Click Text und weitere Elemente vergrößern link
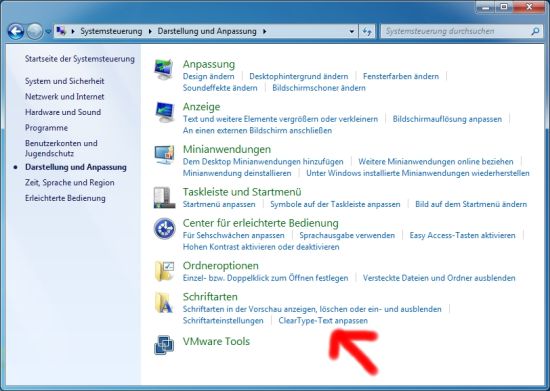The image size is (550, 391). pyautogui.click(x=280, y=119)
